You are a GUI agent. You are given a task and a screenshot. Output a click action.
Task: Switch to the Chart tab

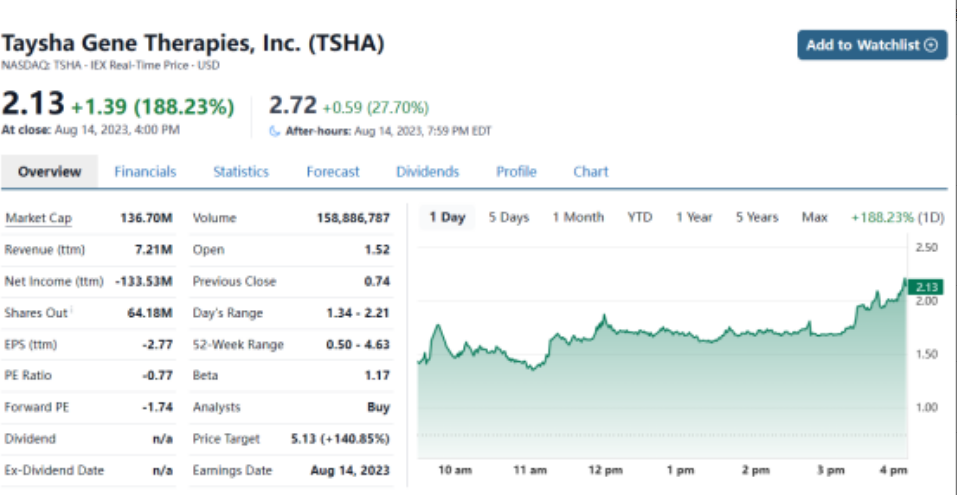click(590, 172)
